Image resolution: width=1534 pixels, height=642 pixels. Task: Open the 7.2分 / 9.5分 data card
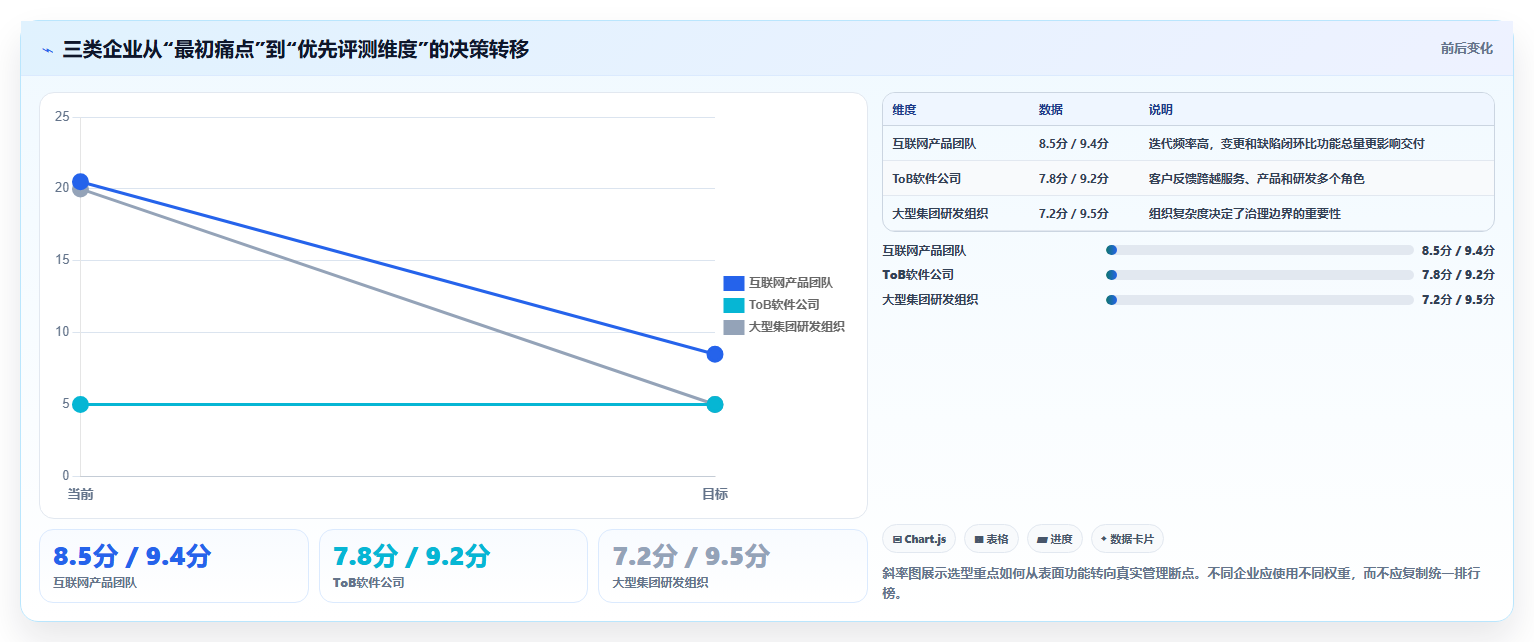[x=733, y=566]
